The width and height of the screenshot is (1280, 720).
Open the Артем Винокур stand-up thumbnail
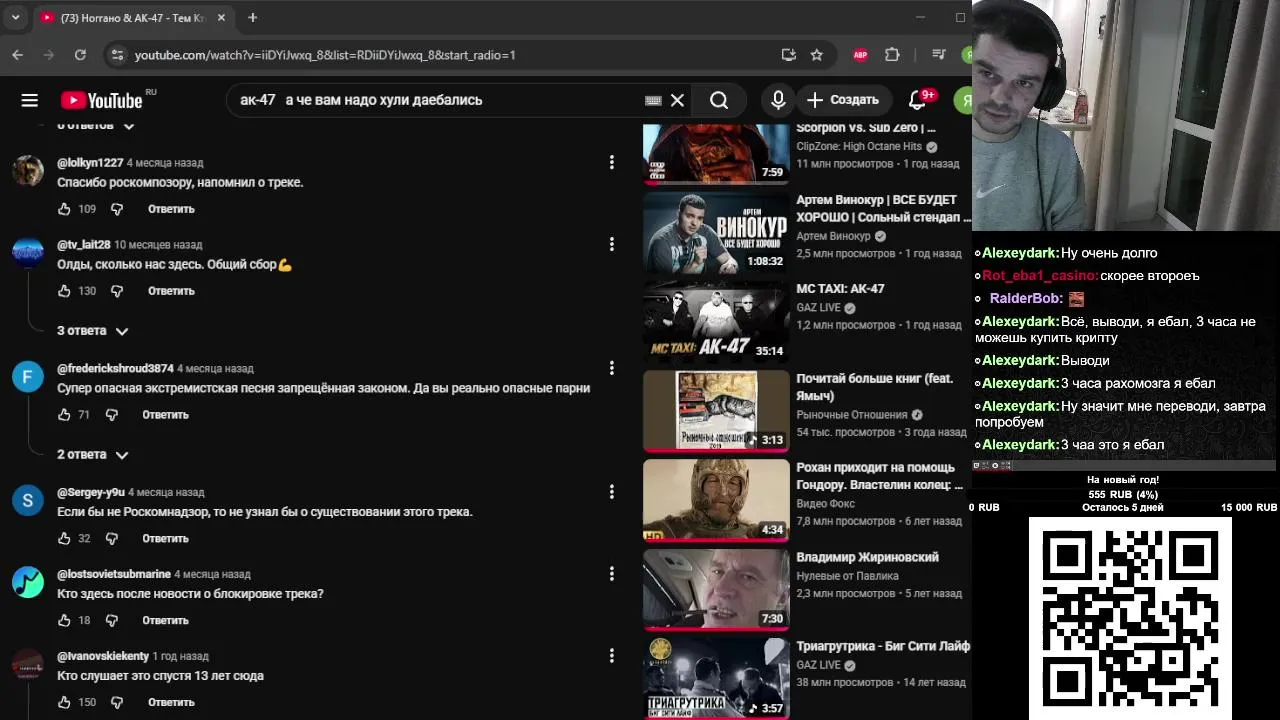coord(716,233)
